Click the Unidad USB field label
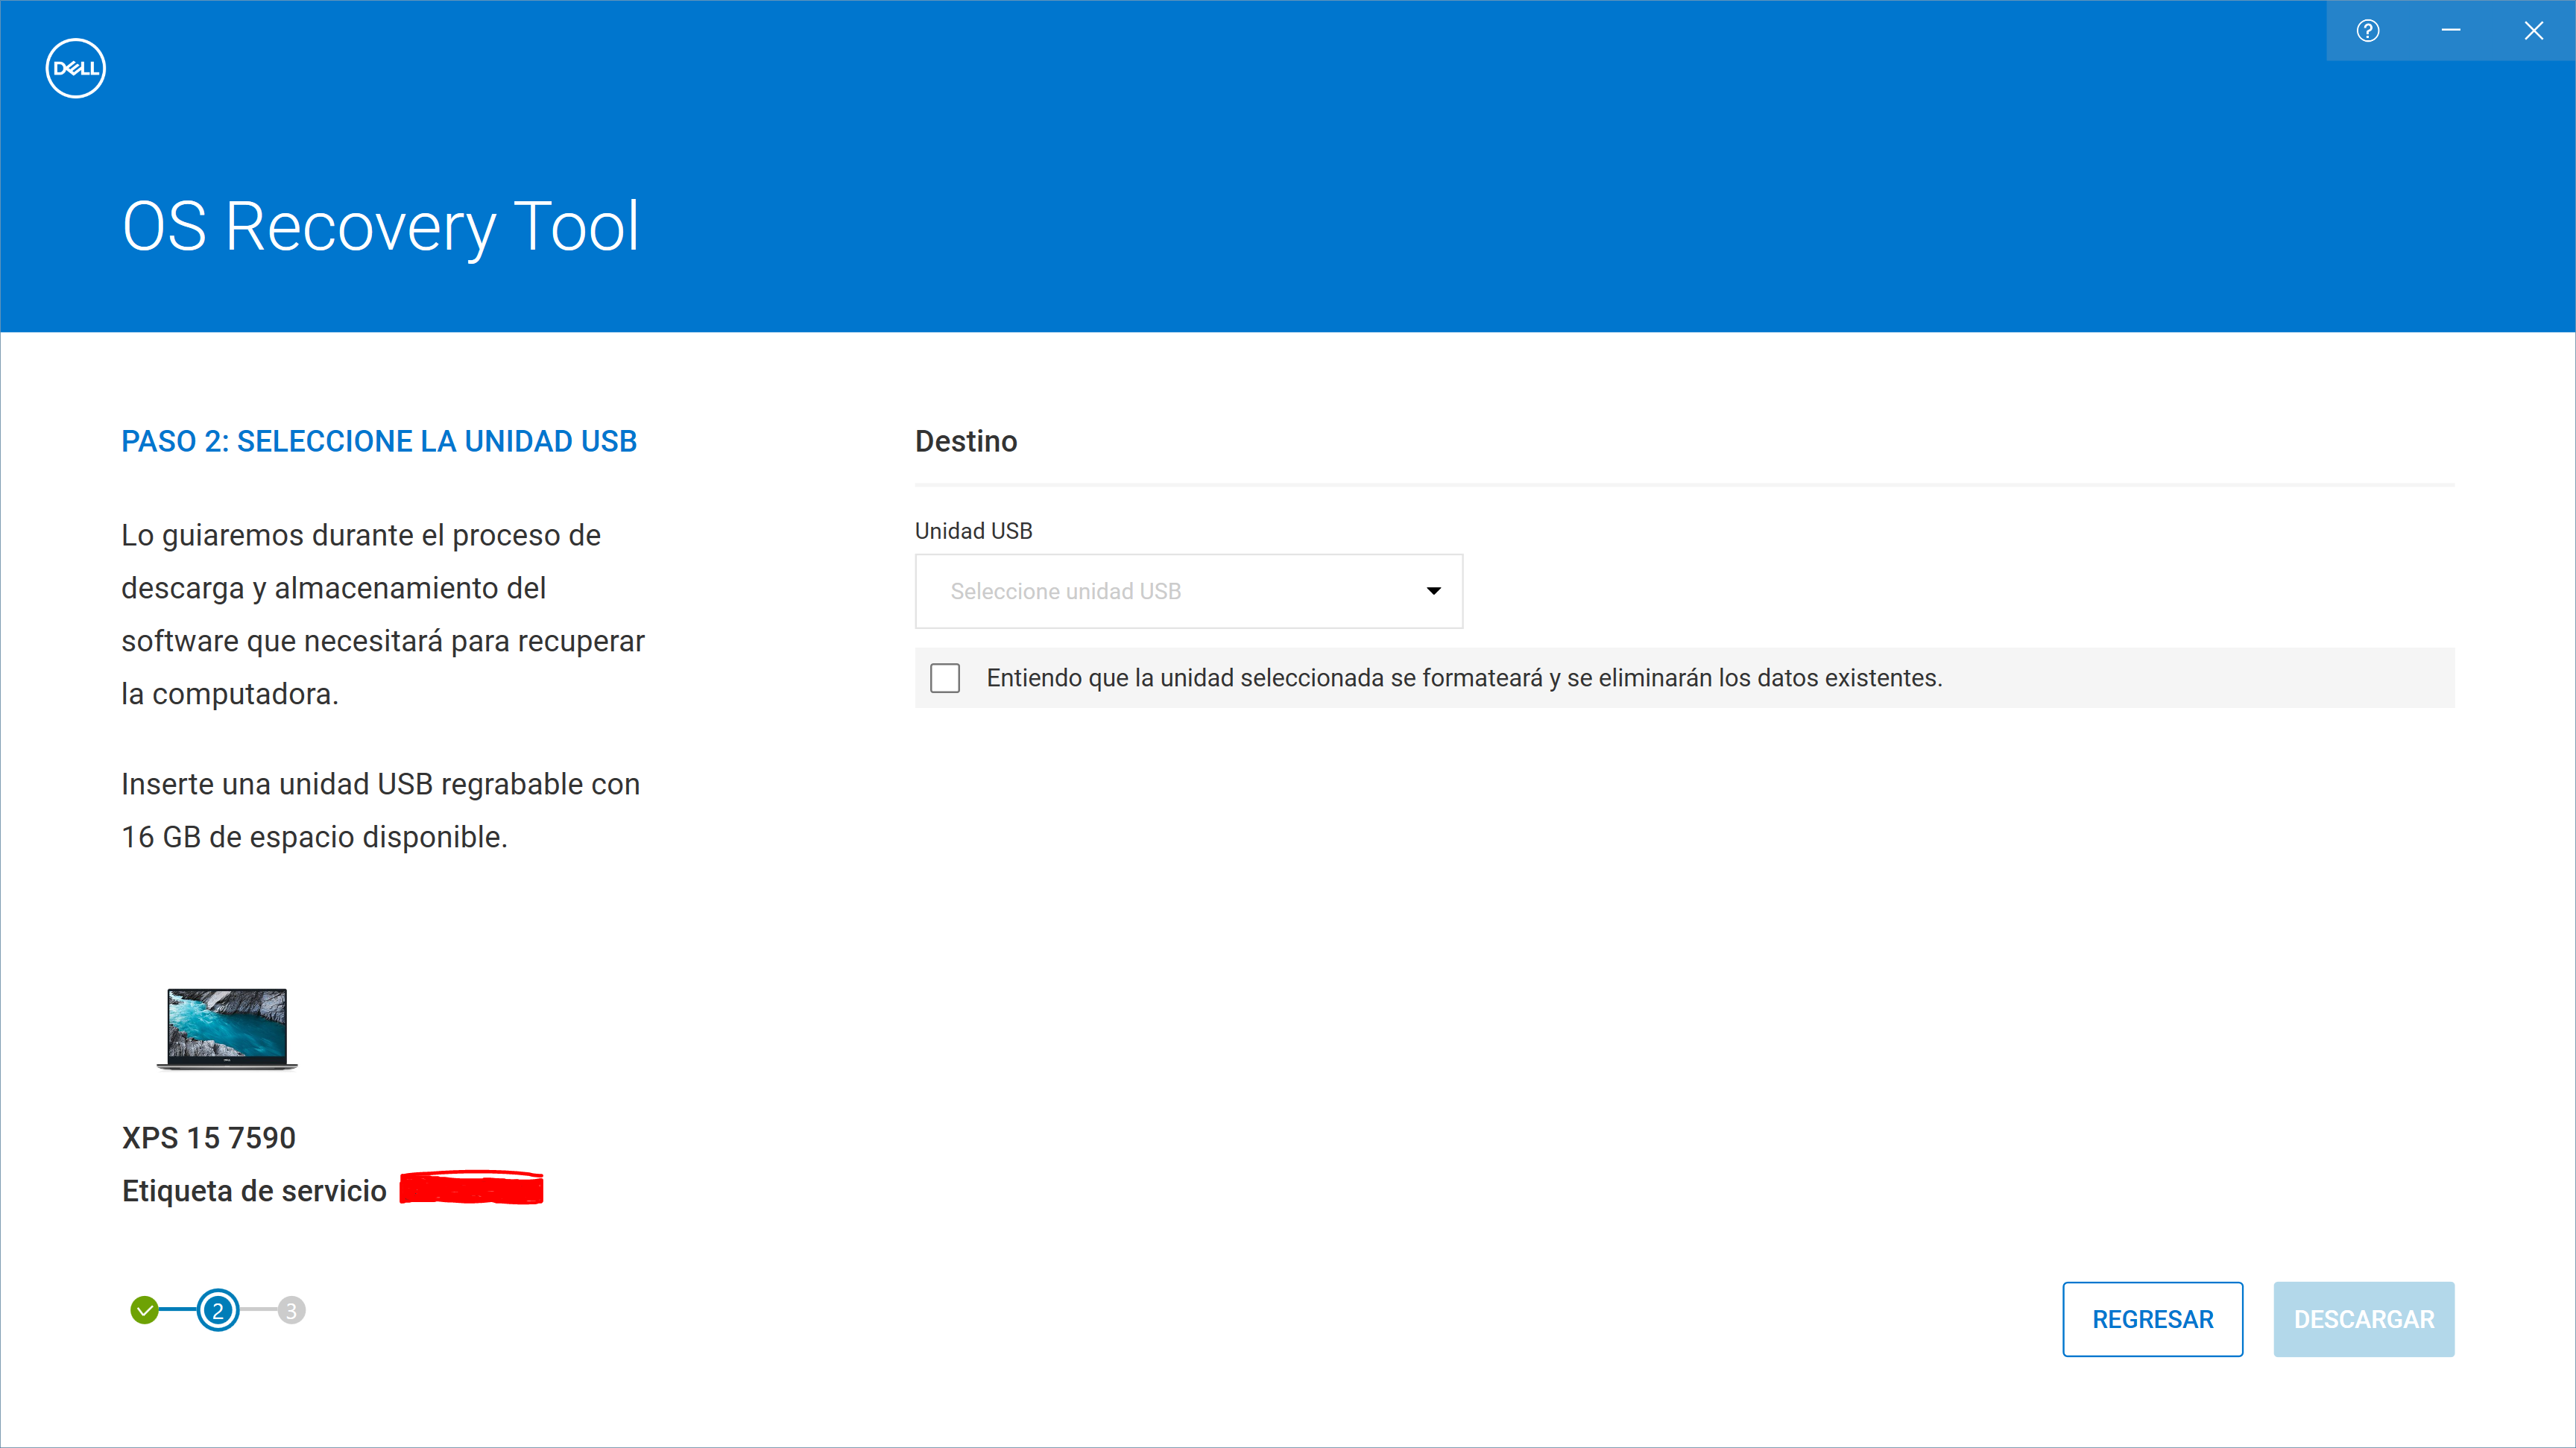This screenshot has width=2576, height=1448. click(x=974, y=531)
